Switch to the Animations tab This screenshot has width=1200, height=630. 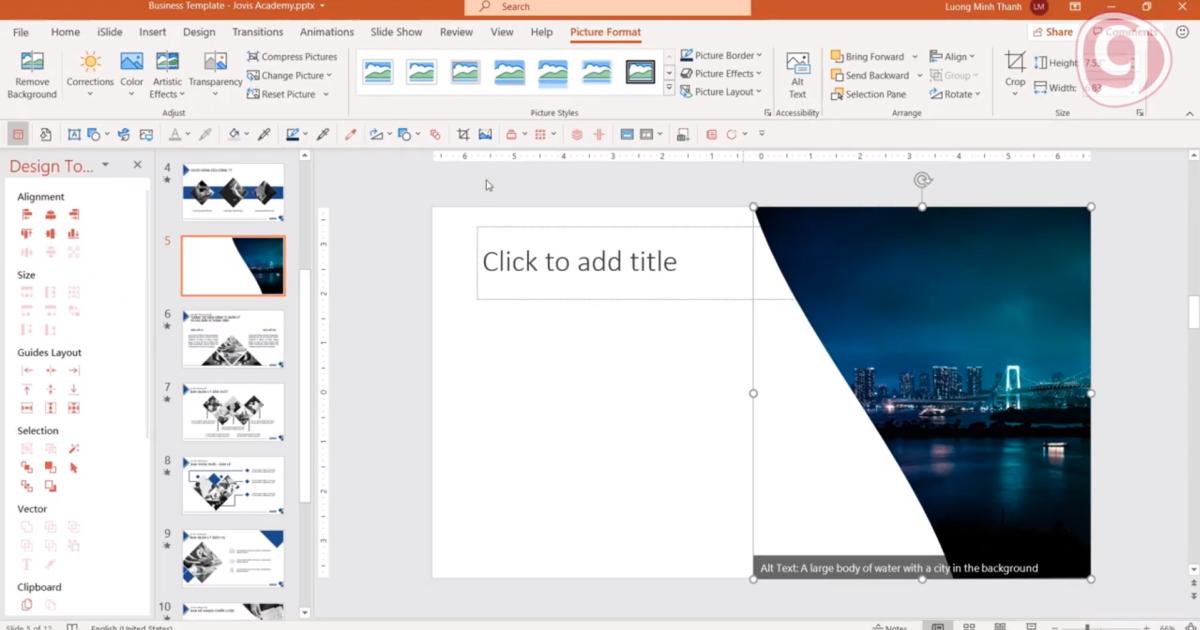pos(326,32)
